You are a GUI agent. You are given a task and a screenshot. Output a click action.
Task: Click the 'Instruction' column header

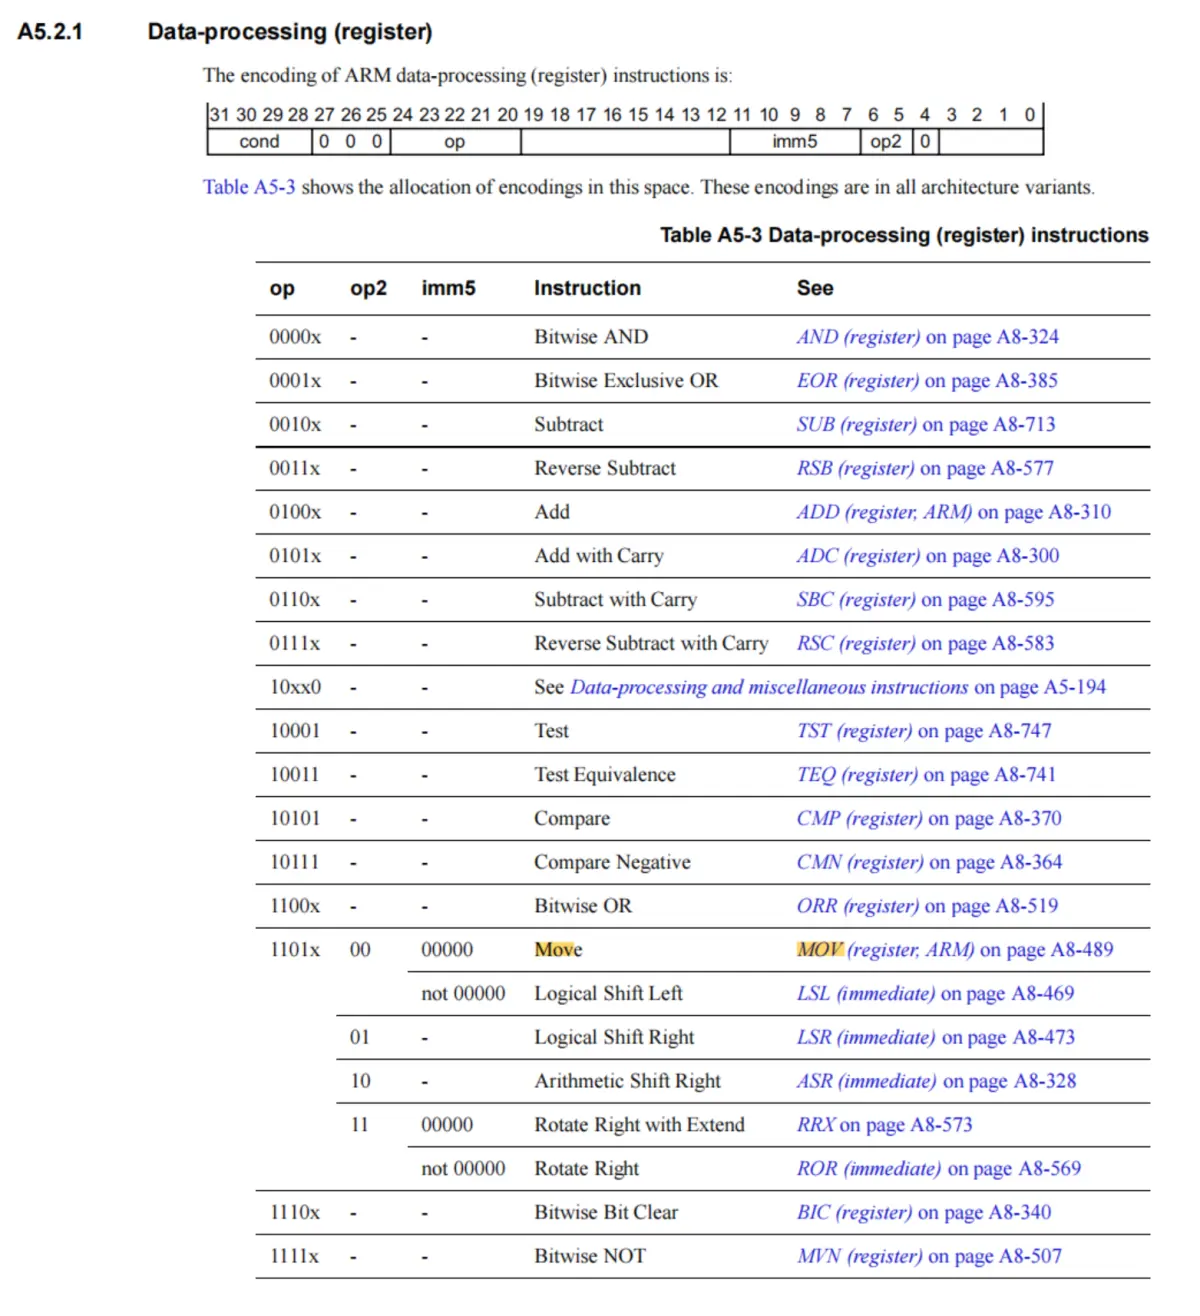click(x=588, y=289)
